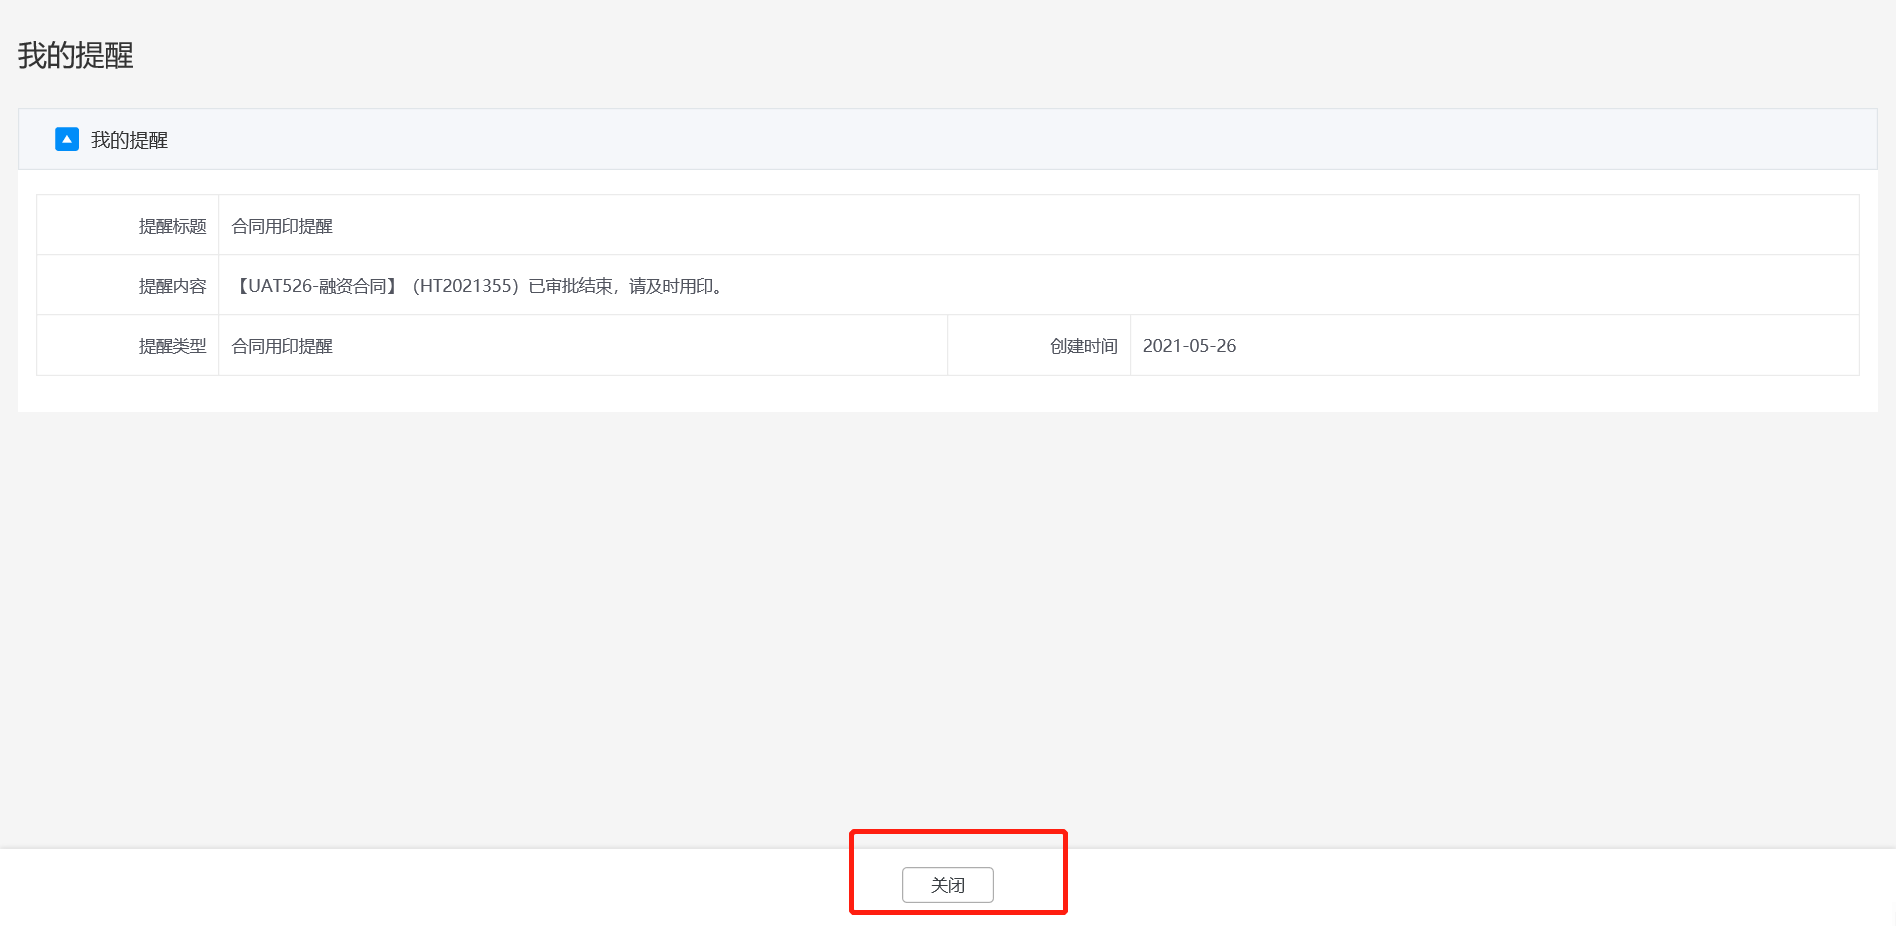
Task: Click the 合同用印提醒 value in 提醒标题 row
Action: (282, 226)
